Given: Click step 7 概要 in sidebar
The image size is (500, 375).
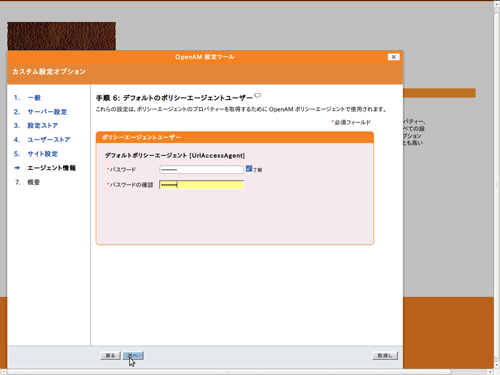Looking at the screenshot, I should click(33, 182).
